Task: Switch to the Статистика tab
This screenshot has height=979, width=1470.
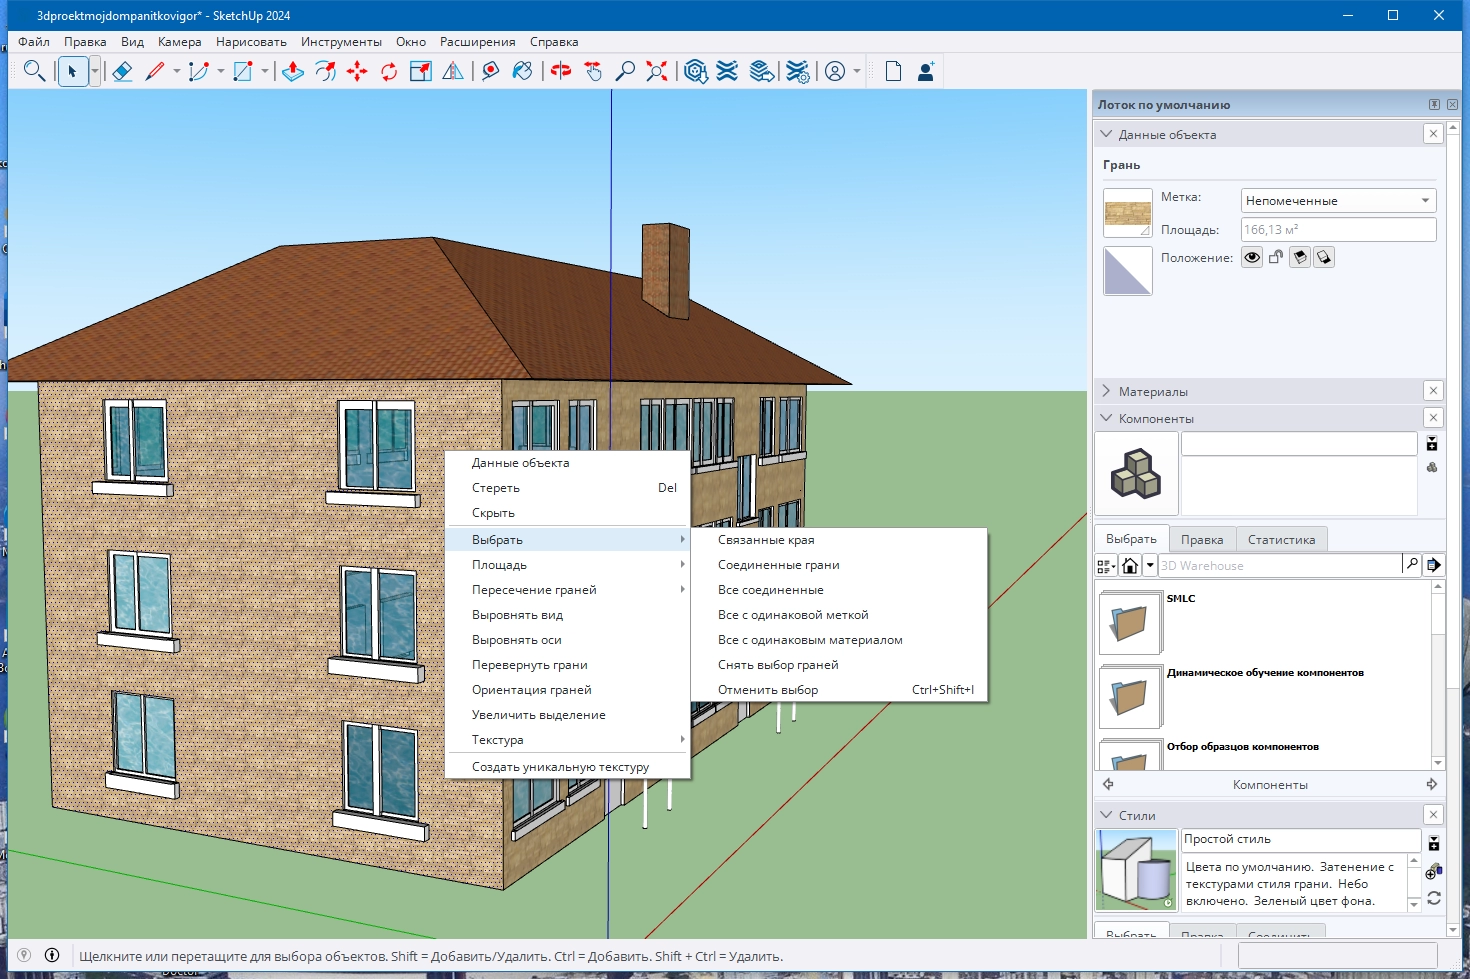Action: tap(1281, 539)
